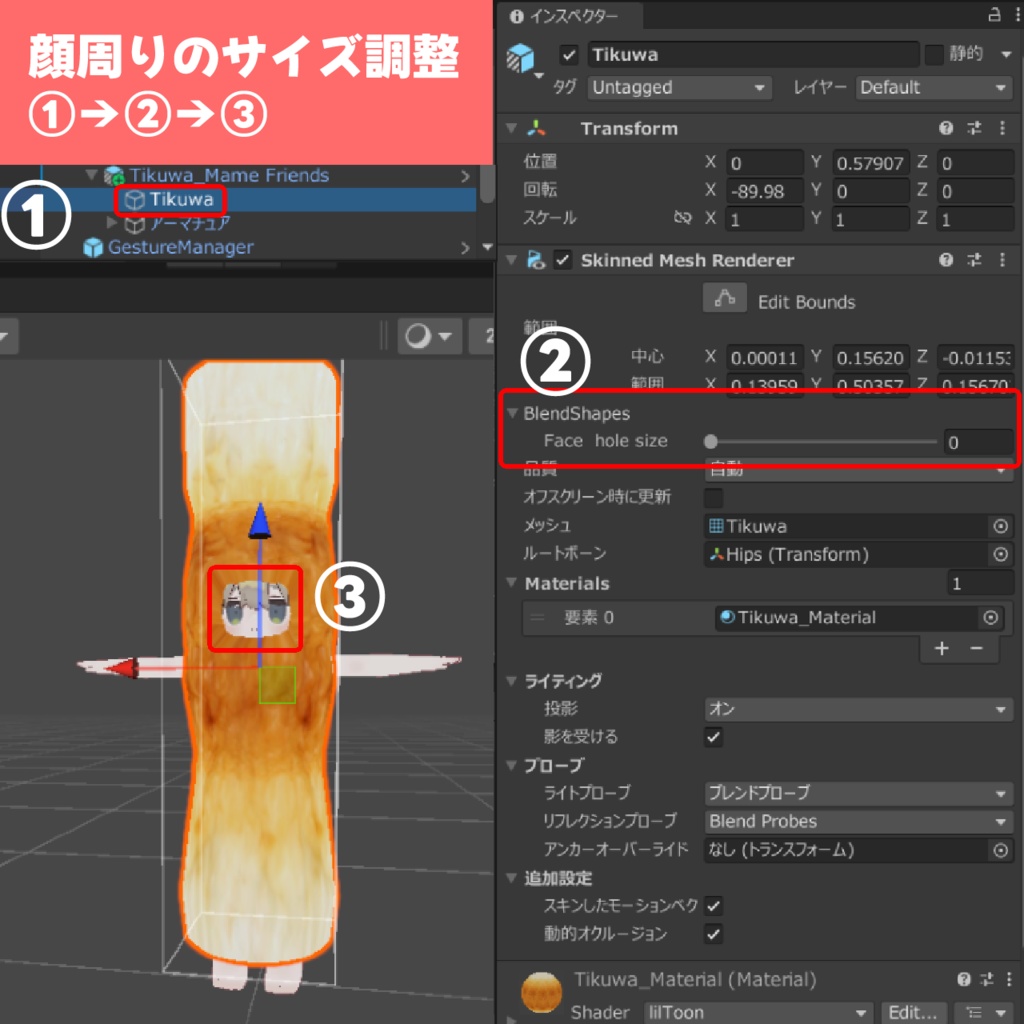Click the Inspector panel kebab menu
This screenshot has width=1024, height=1024.
pyautogui.click(x=1016, y=14)
